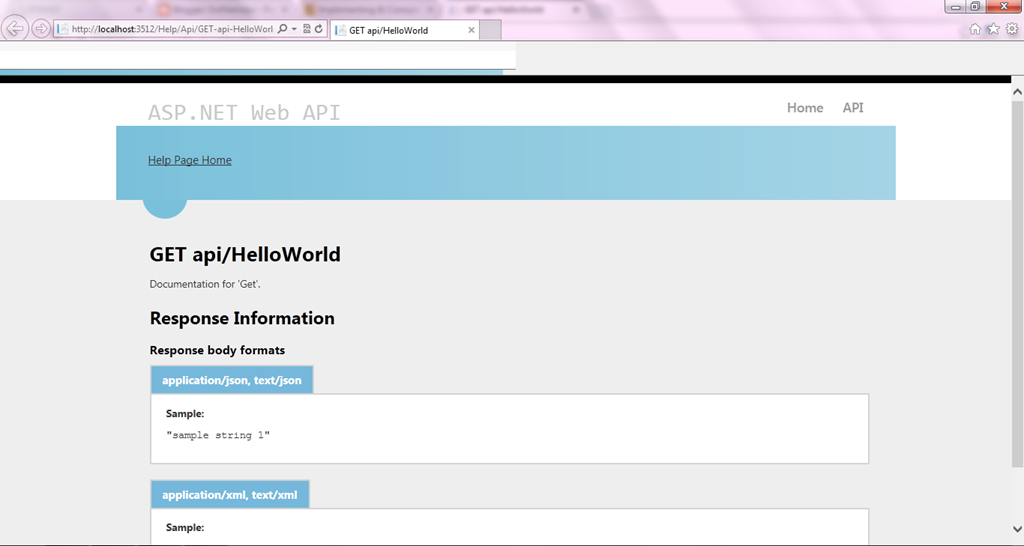
Task: Select the GET api/HelloWorld browser tab
Action: [404, 30]
